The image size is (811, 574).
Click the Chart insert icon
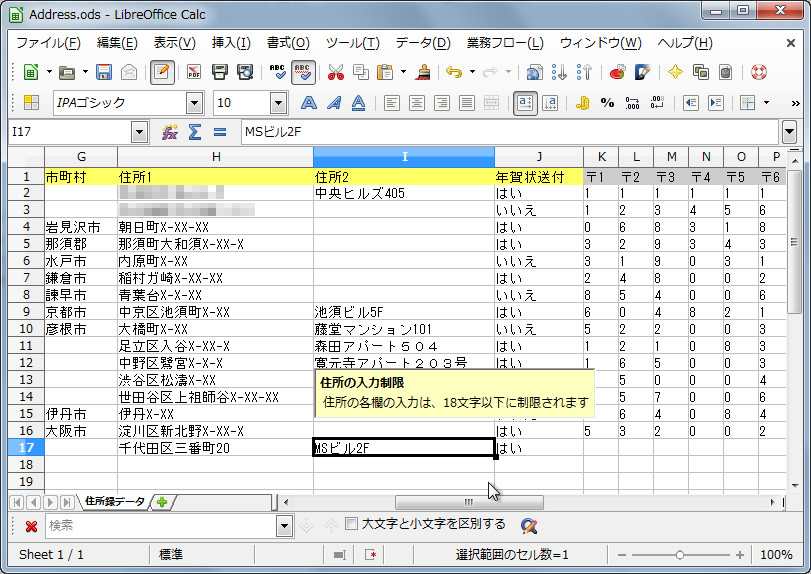[618, 72]
